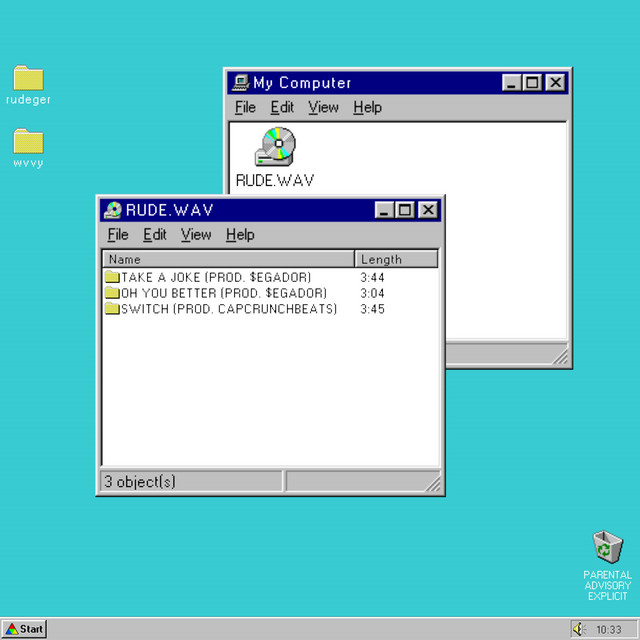Sort by the Length column header
Image resolution: width=640 pixels, height=640 pixels.
coord(396,259)
